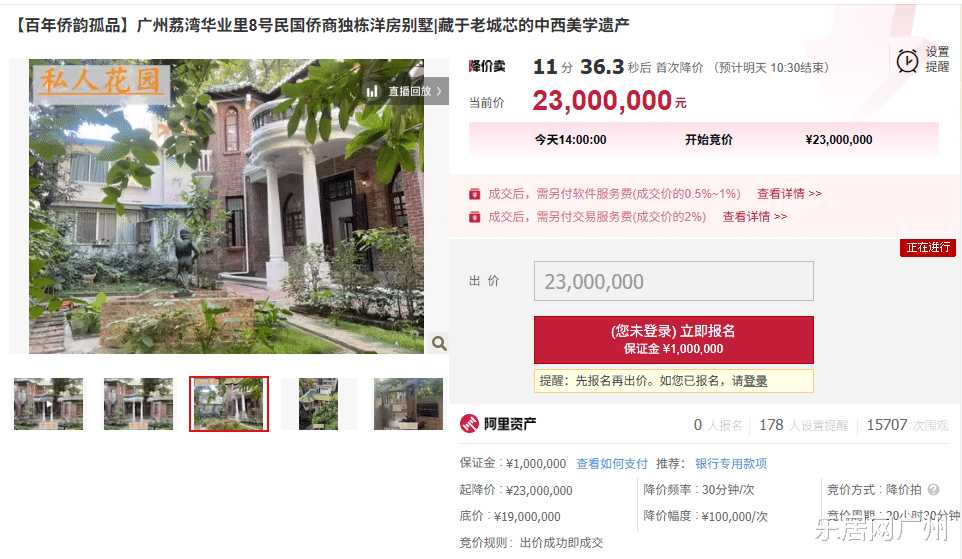Open the live replay bar chart icon
Image resolution: width=962 pixels, height=559 pixels.
tap(372, 91)
